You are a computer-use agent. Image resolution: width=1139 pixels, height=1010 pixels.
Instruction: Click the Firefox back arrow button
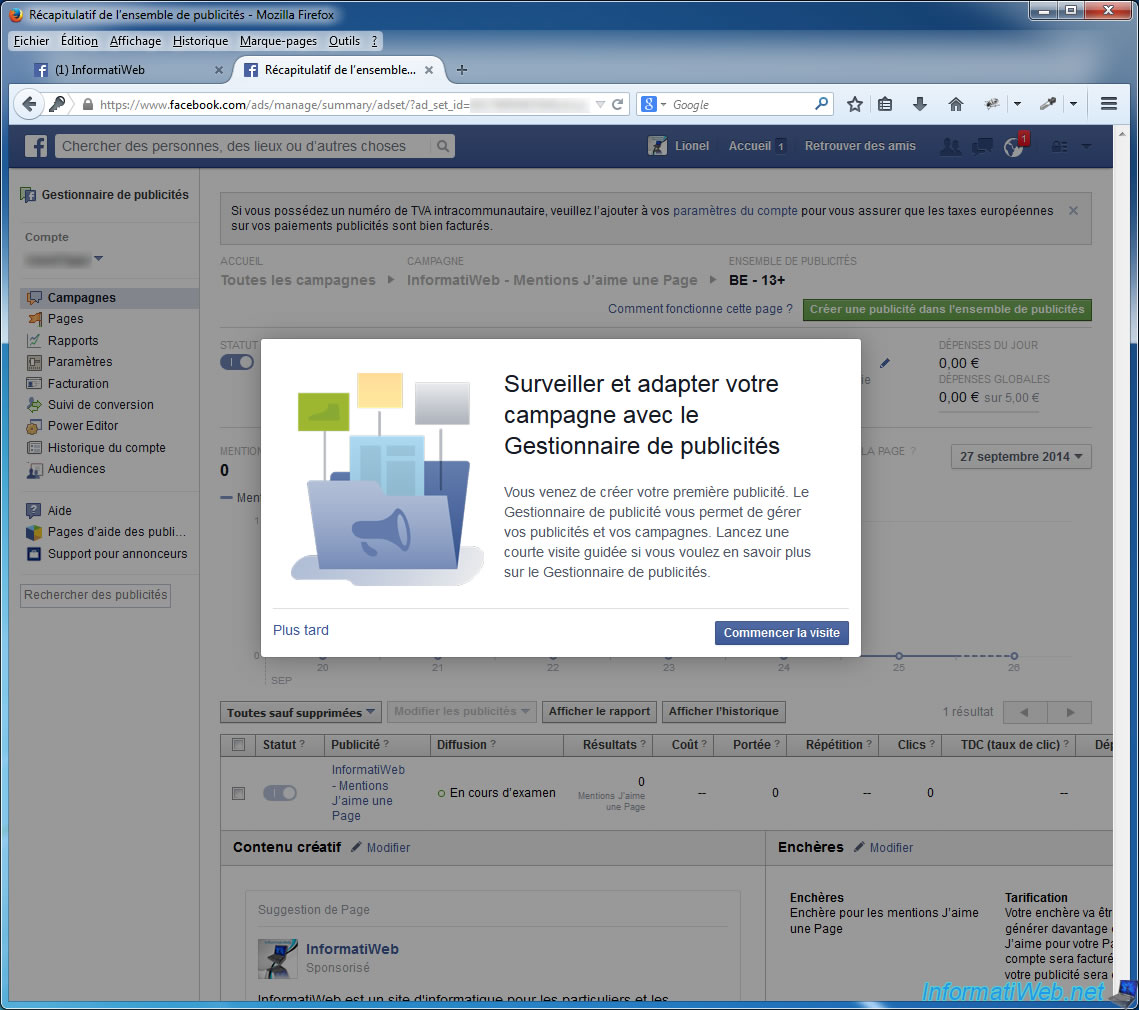29,104
